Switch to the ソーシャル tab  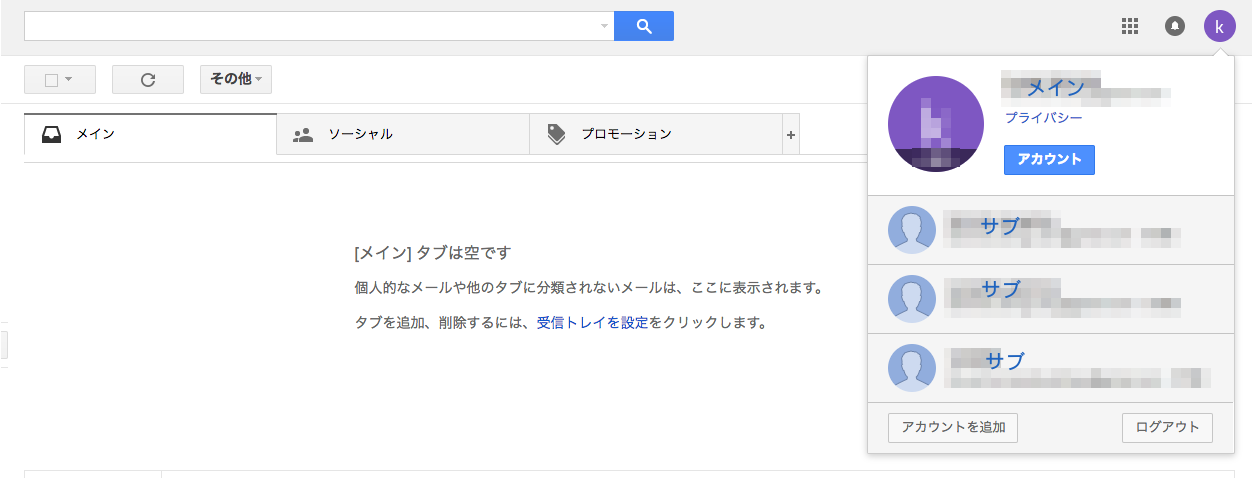click(x=402, y=134)
